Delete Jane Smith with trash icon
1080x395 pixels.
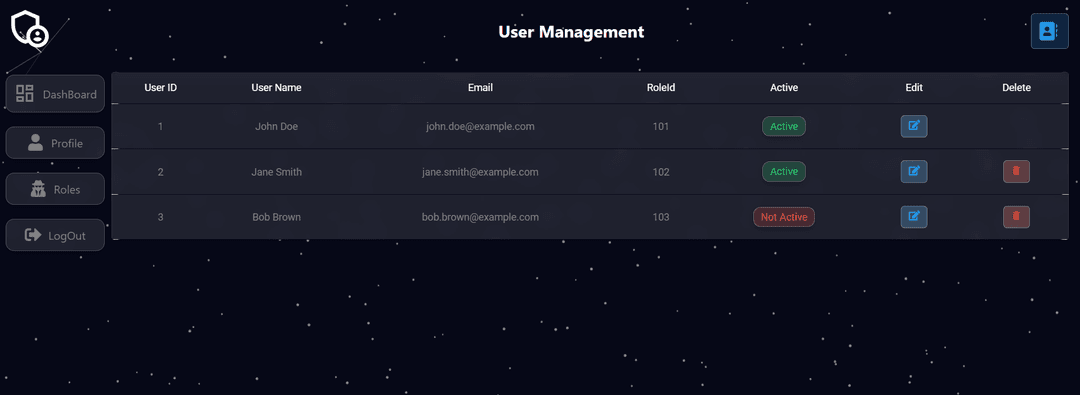coord(1016,172)
